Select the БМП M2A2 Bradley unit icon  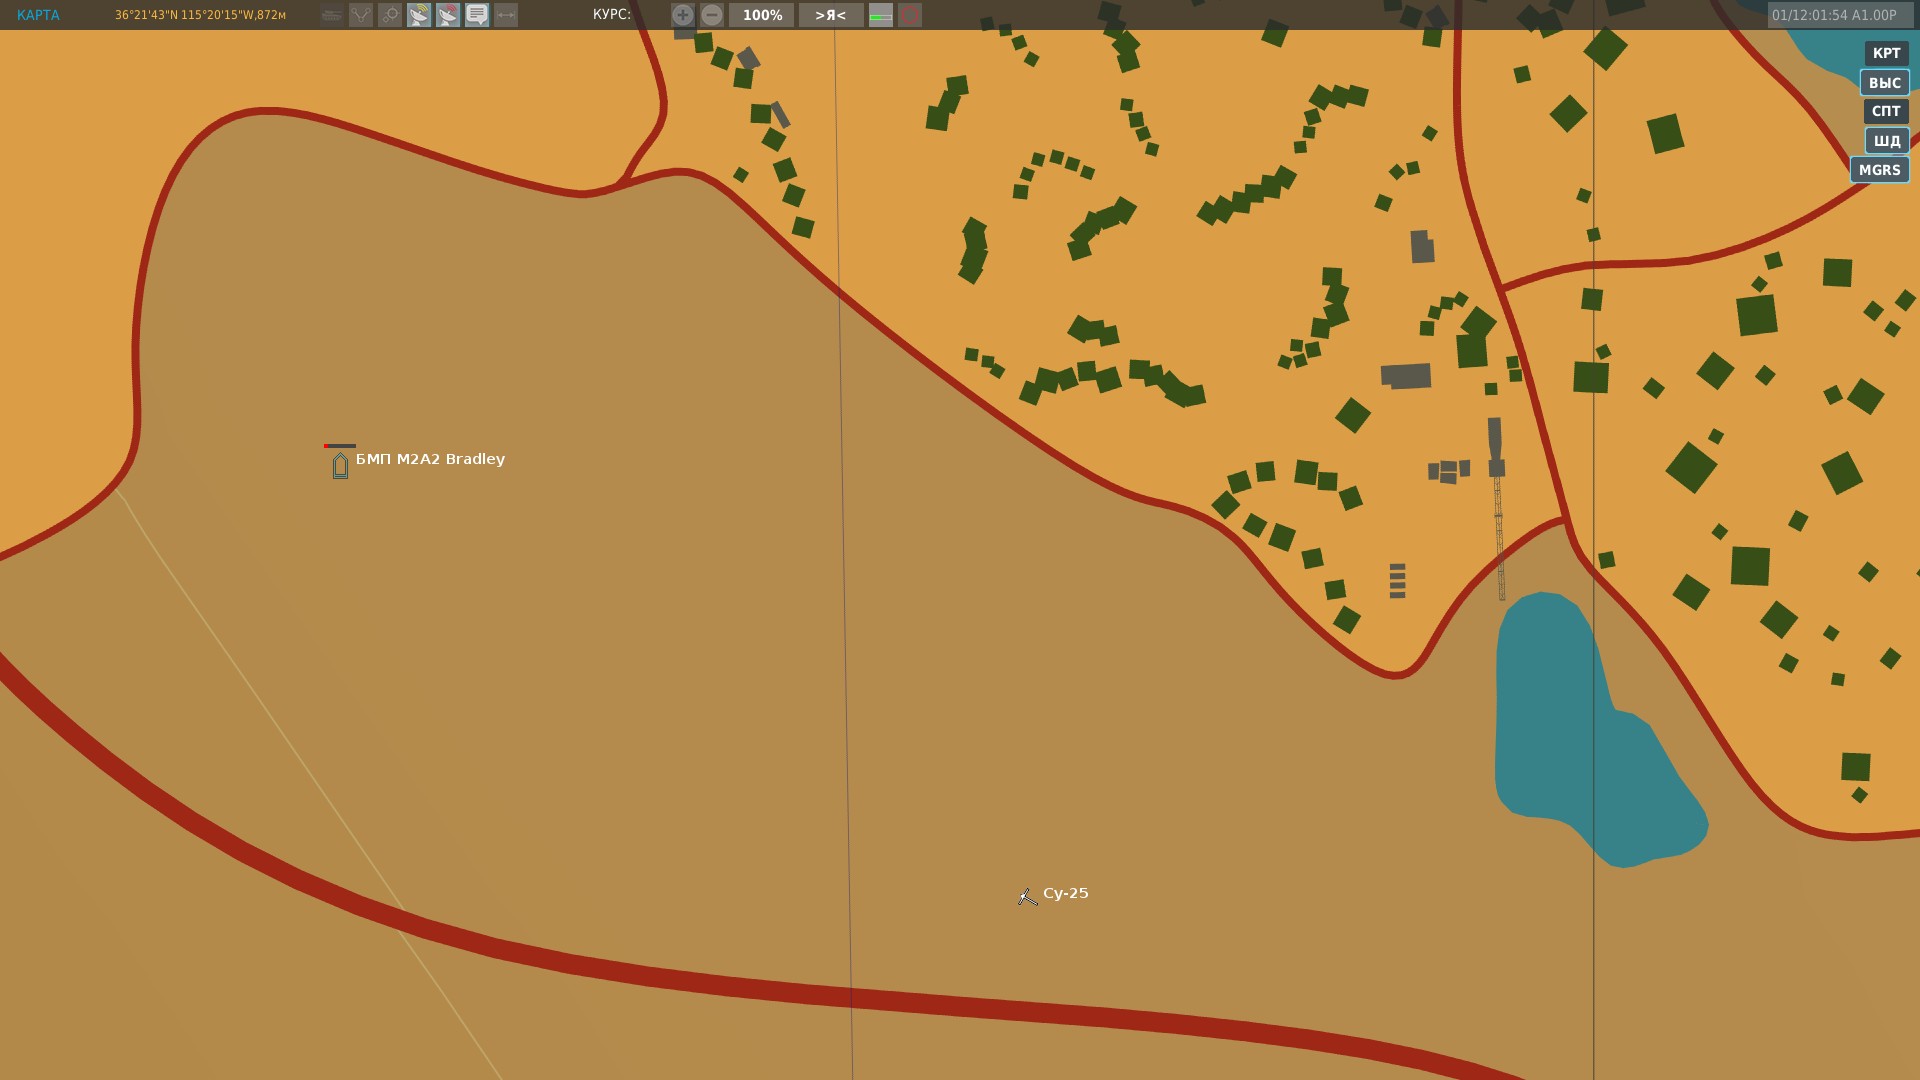click(340, 465)
